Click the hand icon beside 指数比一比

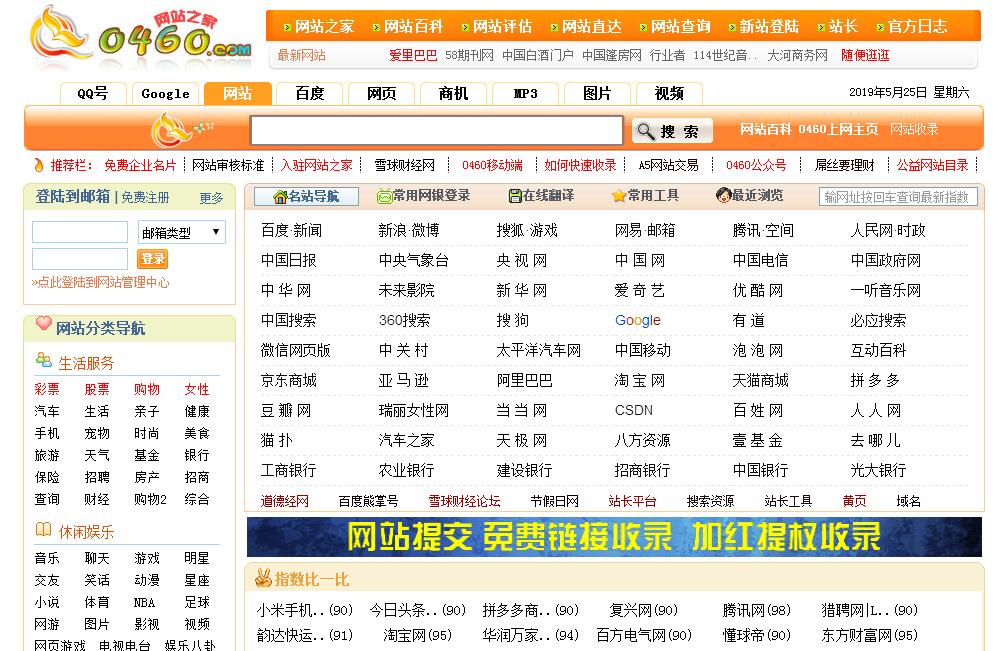pyautogui.click(x=263, y=578)
